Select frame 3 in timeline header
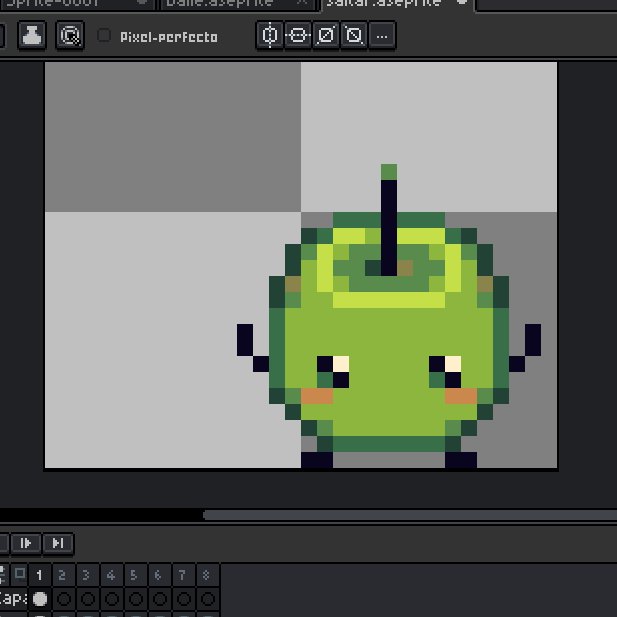Screen dimensions: 617x617 click(87, 575)
